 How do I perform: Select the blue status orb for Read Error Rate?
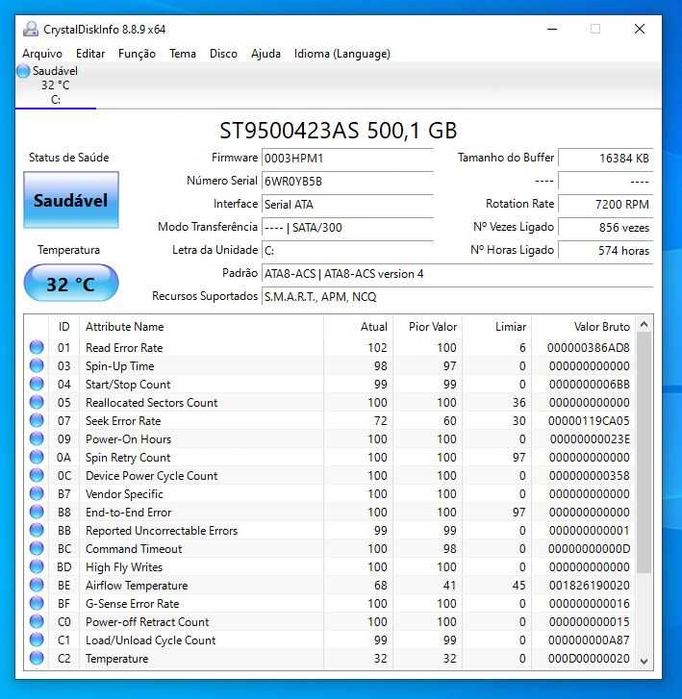tap(37, 347)
